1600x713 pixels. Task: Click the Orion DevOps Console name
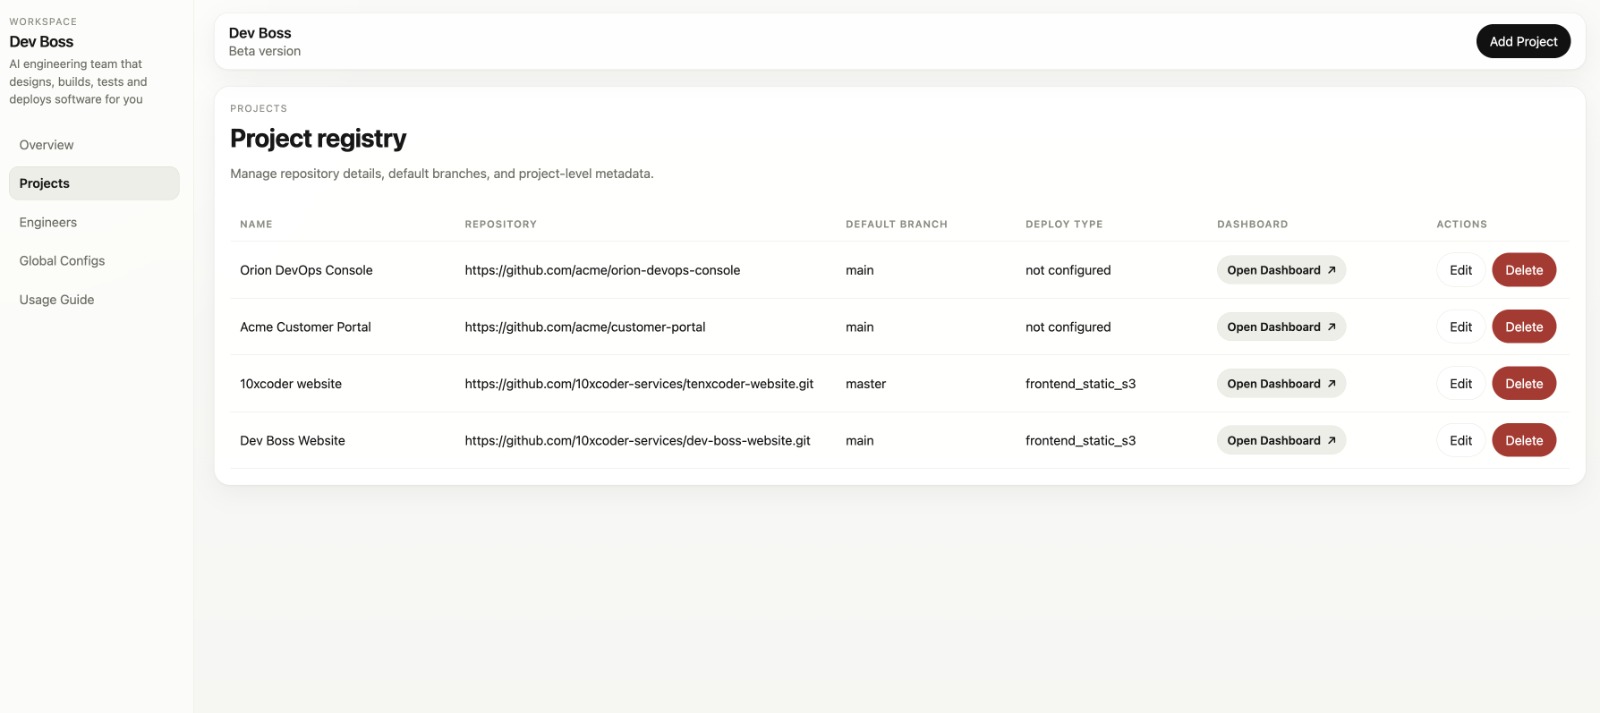[x=306, y=270]
